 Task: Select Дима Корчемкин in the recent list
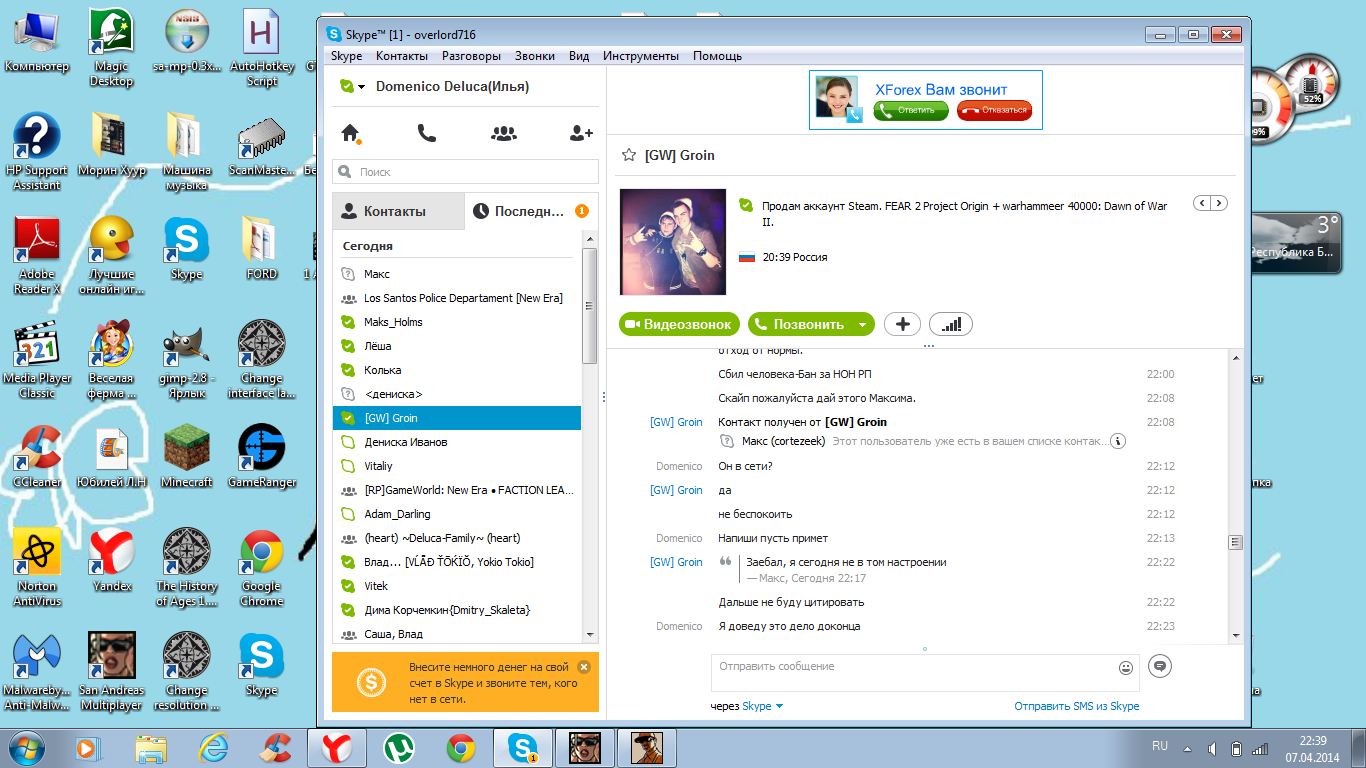click(457, 610)
